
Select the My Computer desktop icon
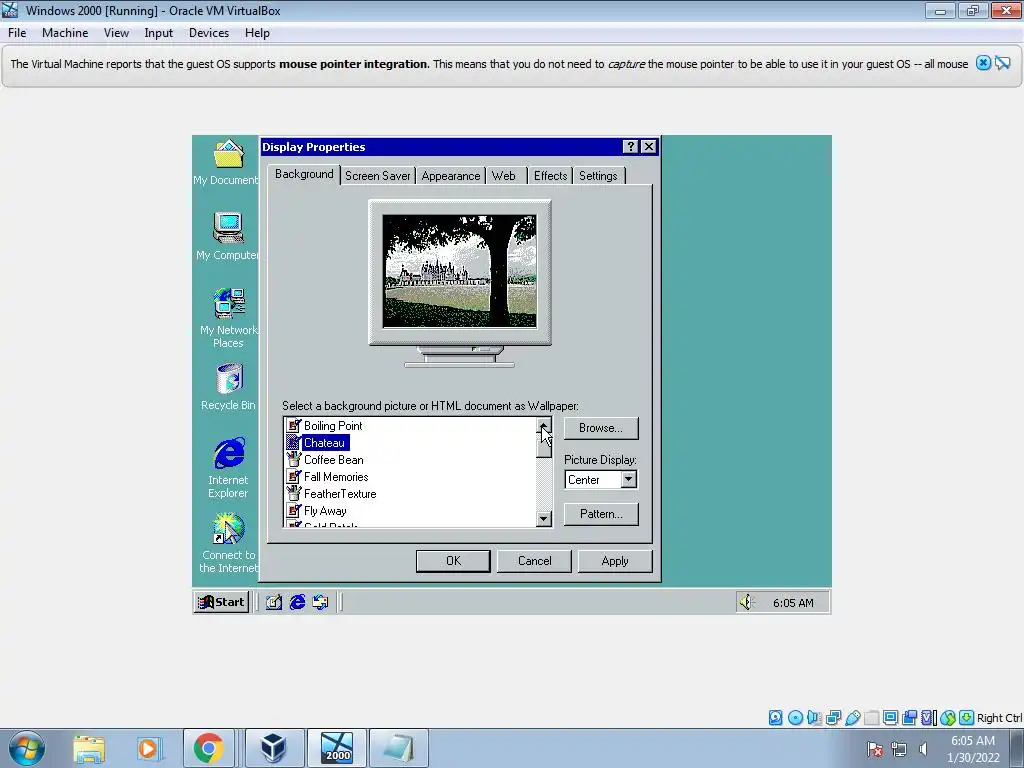[x=227, y=236]
